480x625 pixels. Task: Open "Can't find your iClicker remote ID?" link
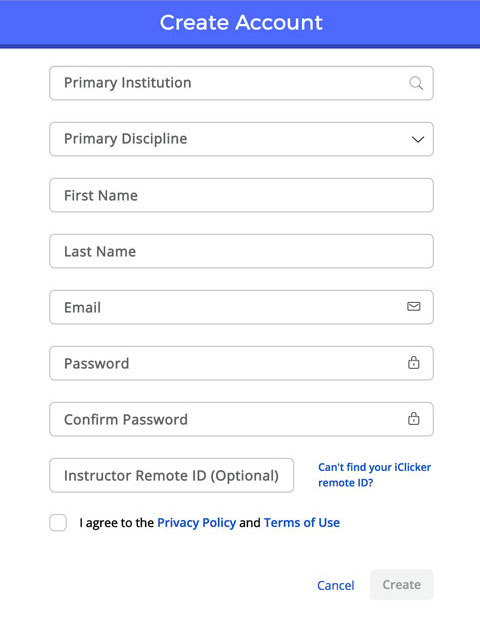374,475
